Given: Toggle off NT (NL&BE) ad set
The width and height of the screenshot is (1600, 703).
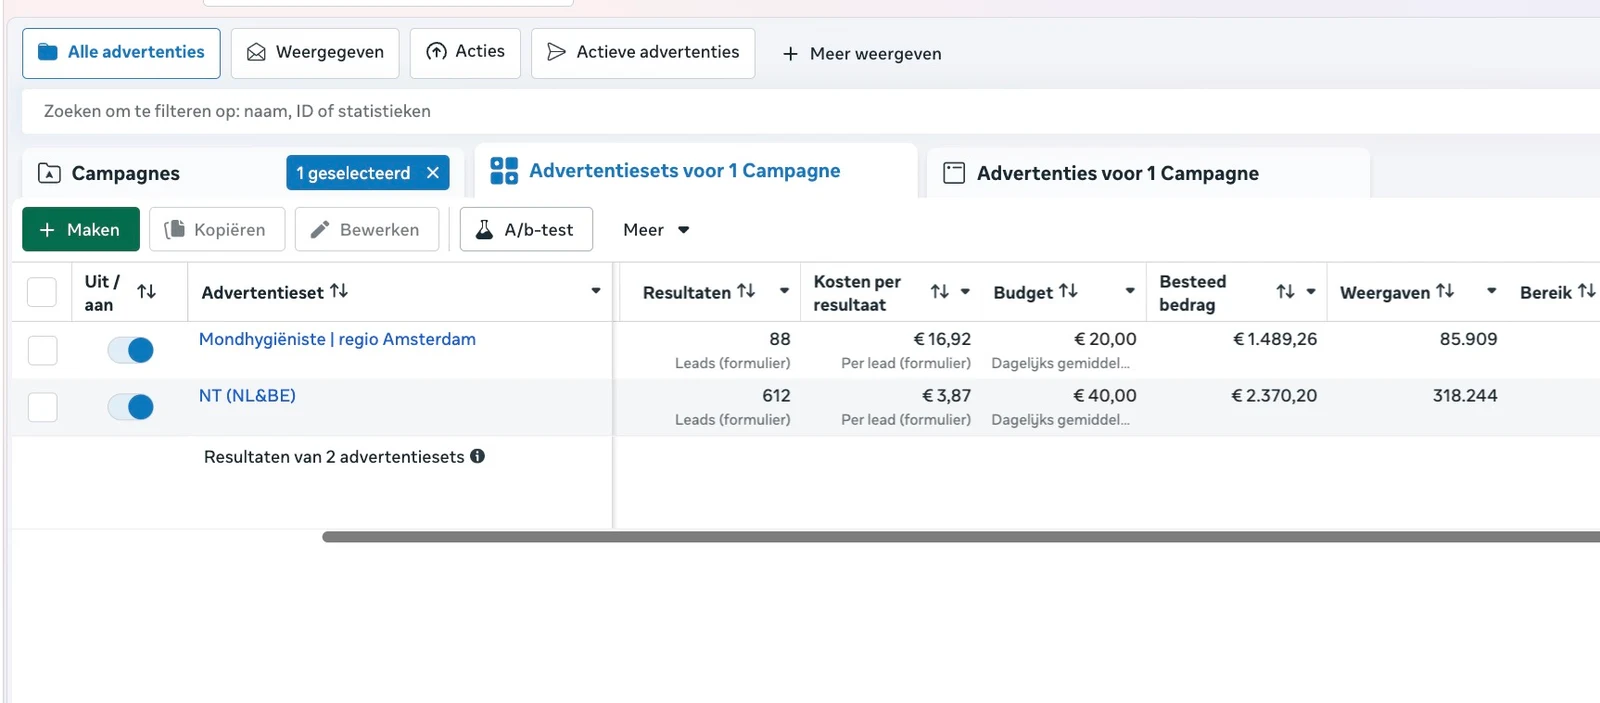Looking at the screenshot, I should [131, 407].
